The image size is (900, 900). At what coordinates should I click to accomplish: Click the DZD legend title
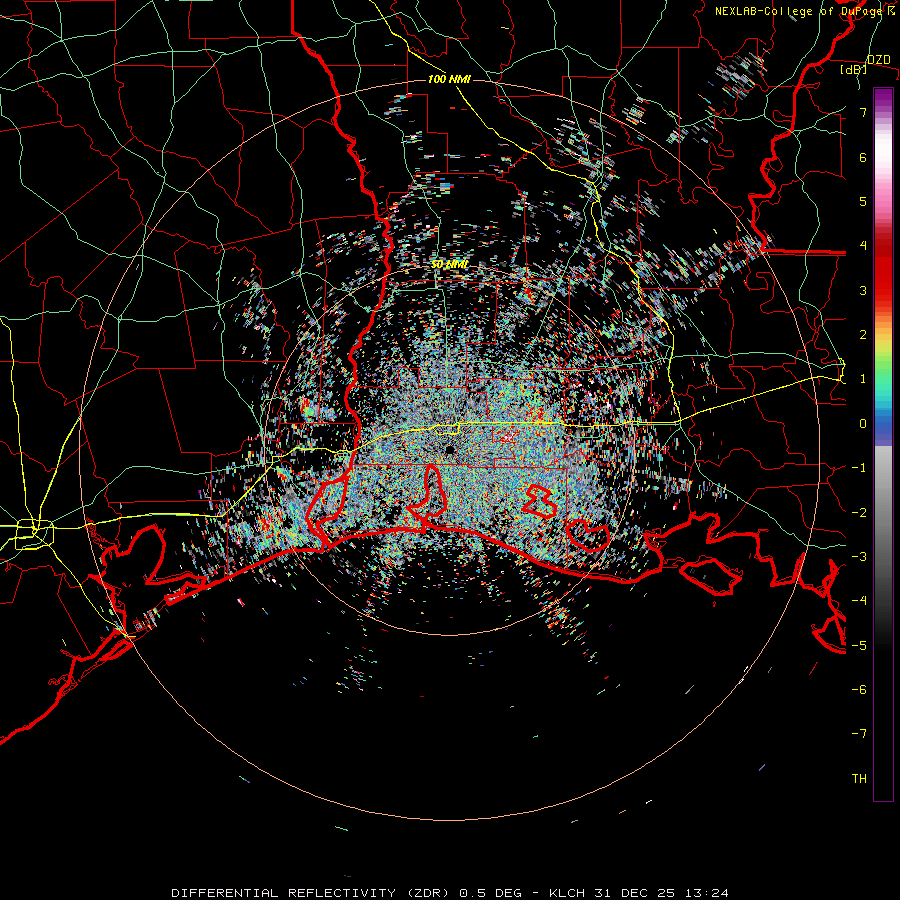(879, 60)
